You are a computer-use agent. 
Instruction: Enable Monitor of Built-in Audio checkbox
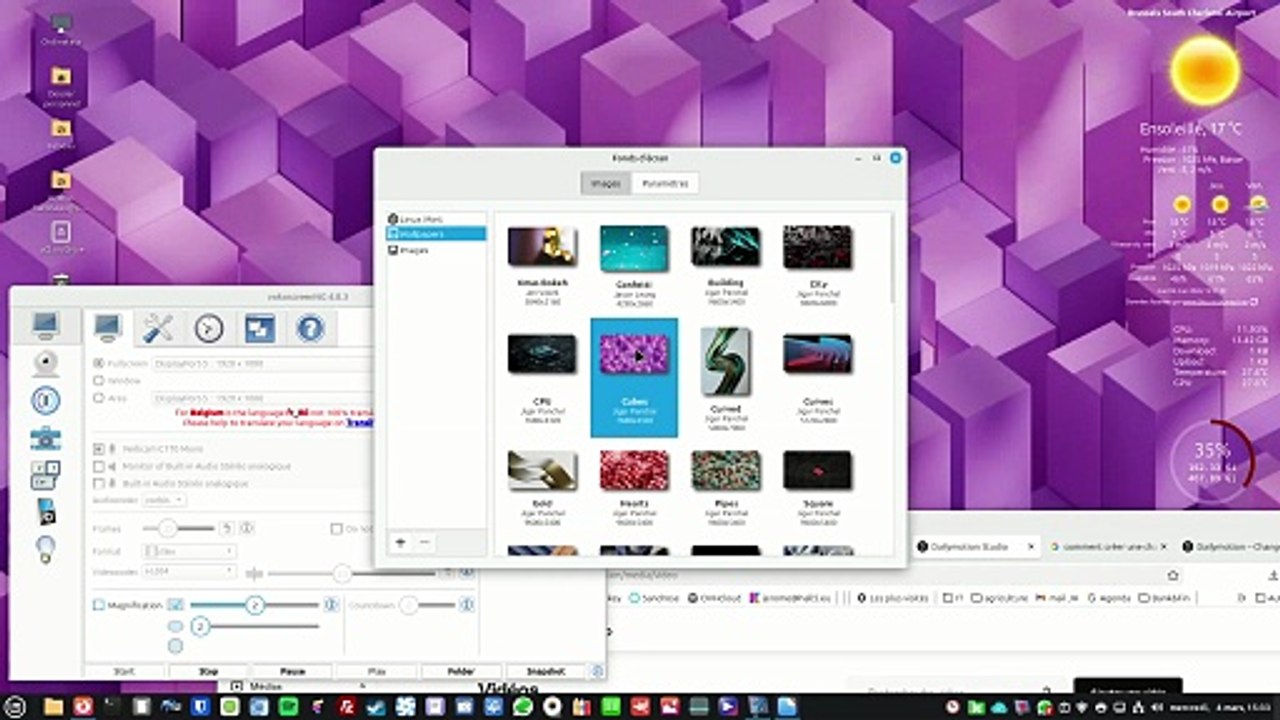(98, 466)
